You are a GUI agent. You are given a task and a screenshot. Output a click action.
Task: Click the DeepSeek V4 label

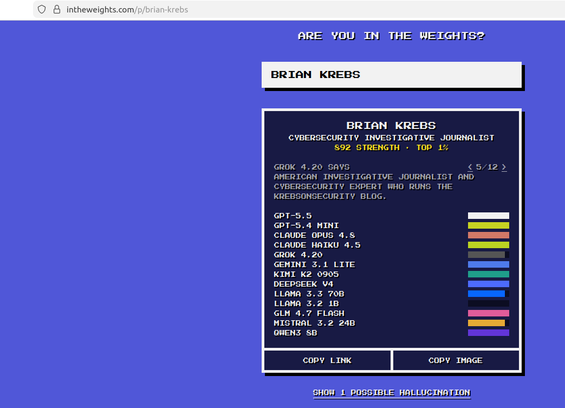303,284
